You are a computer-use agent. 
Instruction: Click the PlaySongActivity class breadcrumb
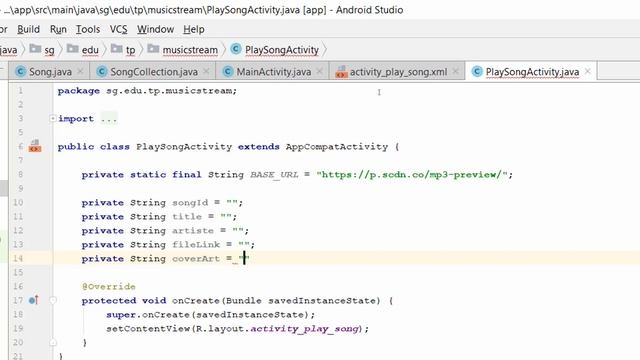282,50
